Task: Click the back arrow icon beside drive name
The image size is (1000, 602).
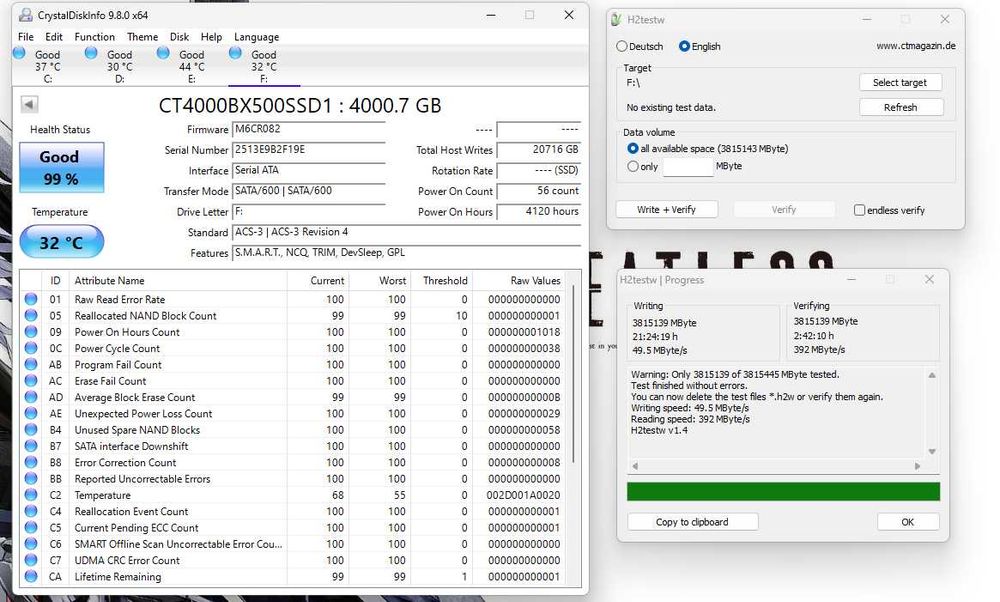Action: tap(29, 104)
